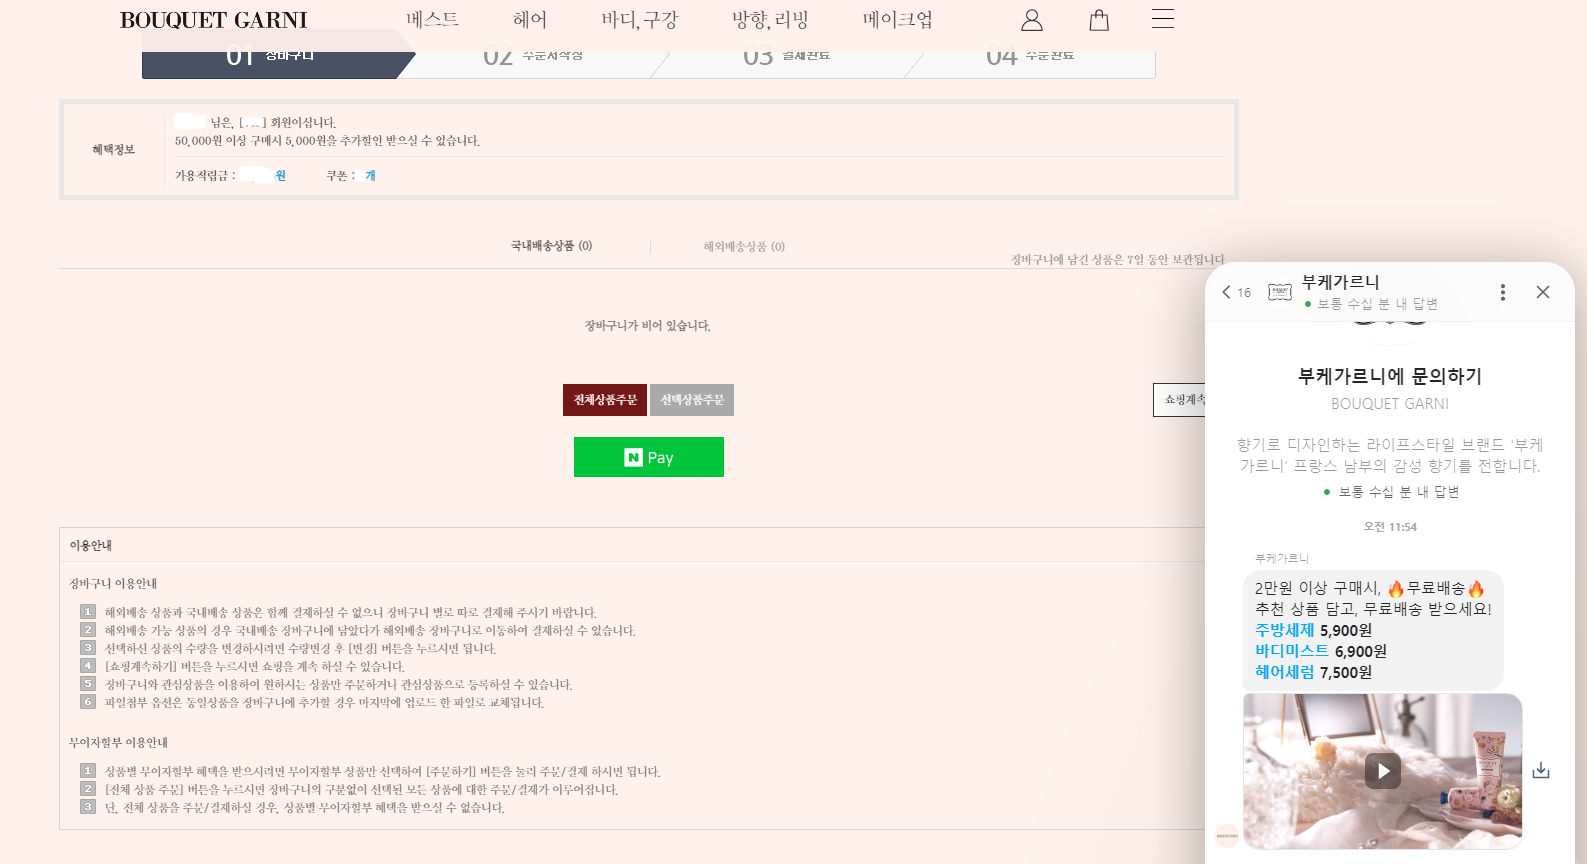The height and width of the screenshot is (864, 1587).
Task: Open the chat three-dot options menu
Action: (x=1502, y=292)
